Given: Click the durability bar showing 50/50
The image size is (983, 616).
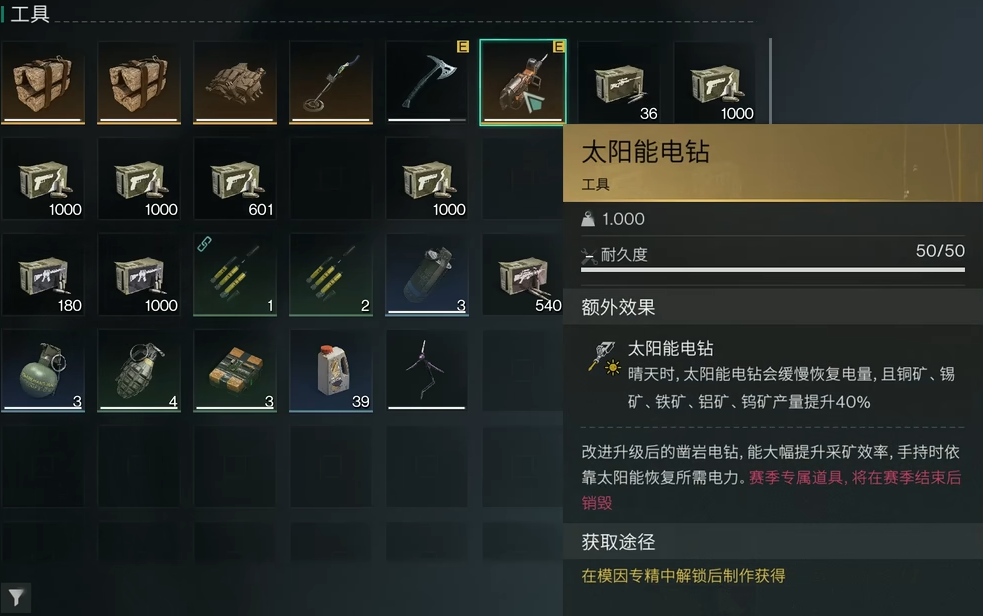Looking at the screenshot, I should click(x=772, y=269).
